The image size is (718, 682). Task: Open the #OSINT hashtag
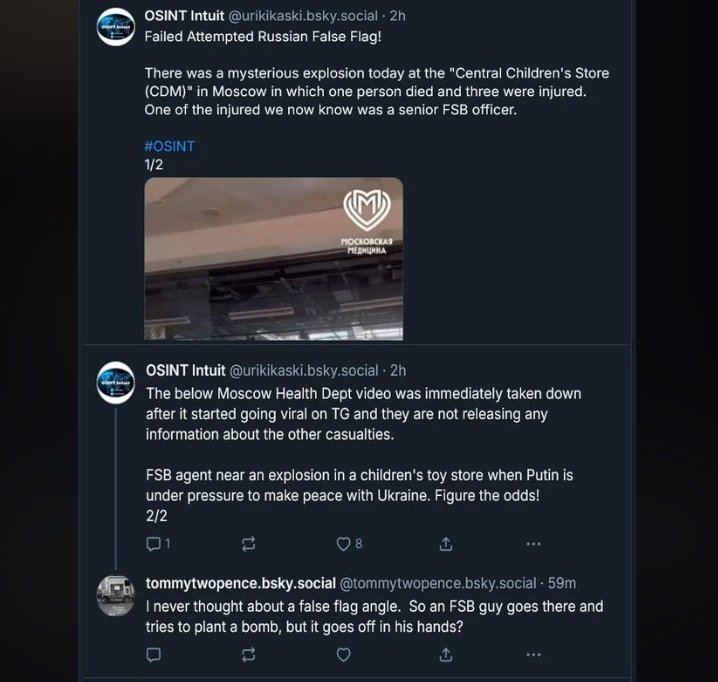click(x=169, y=146)
